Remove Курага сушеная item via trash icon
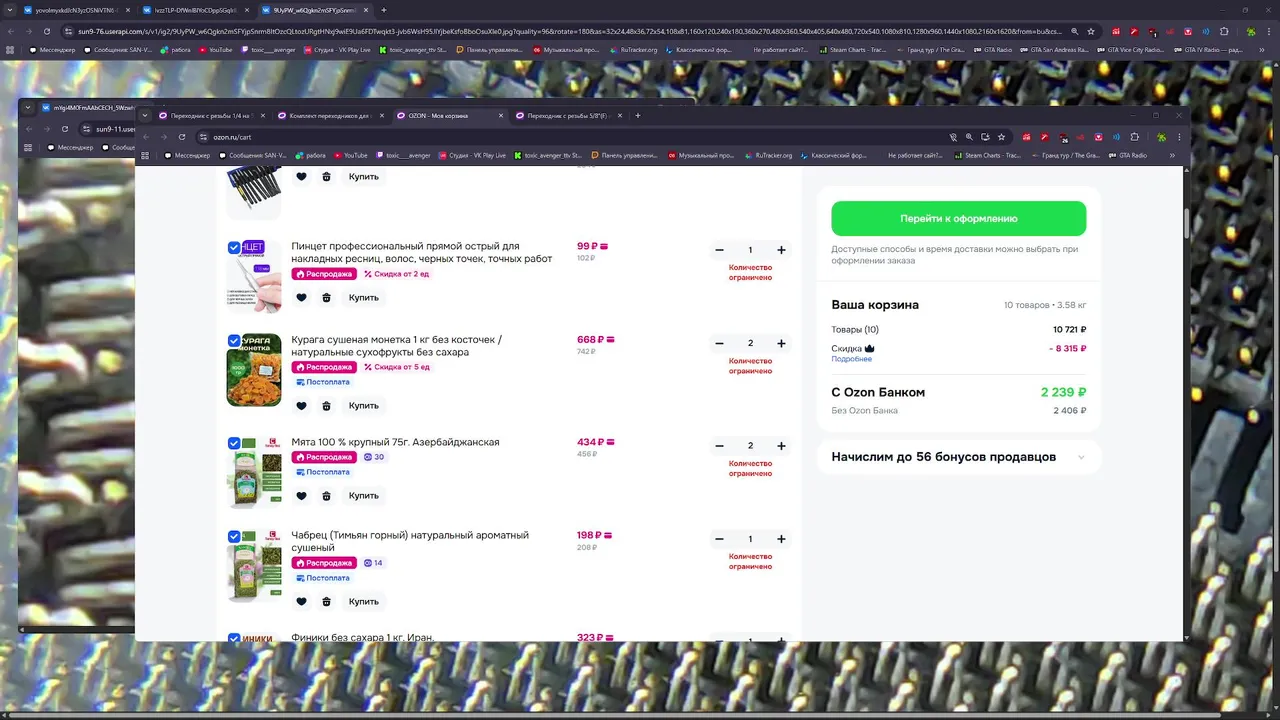The height and width of the screenshot is (720, 1280). [326, 406]
